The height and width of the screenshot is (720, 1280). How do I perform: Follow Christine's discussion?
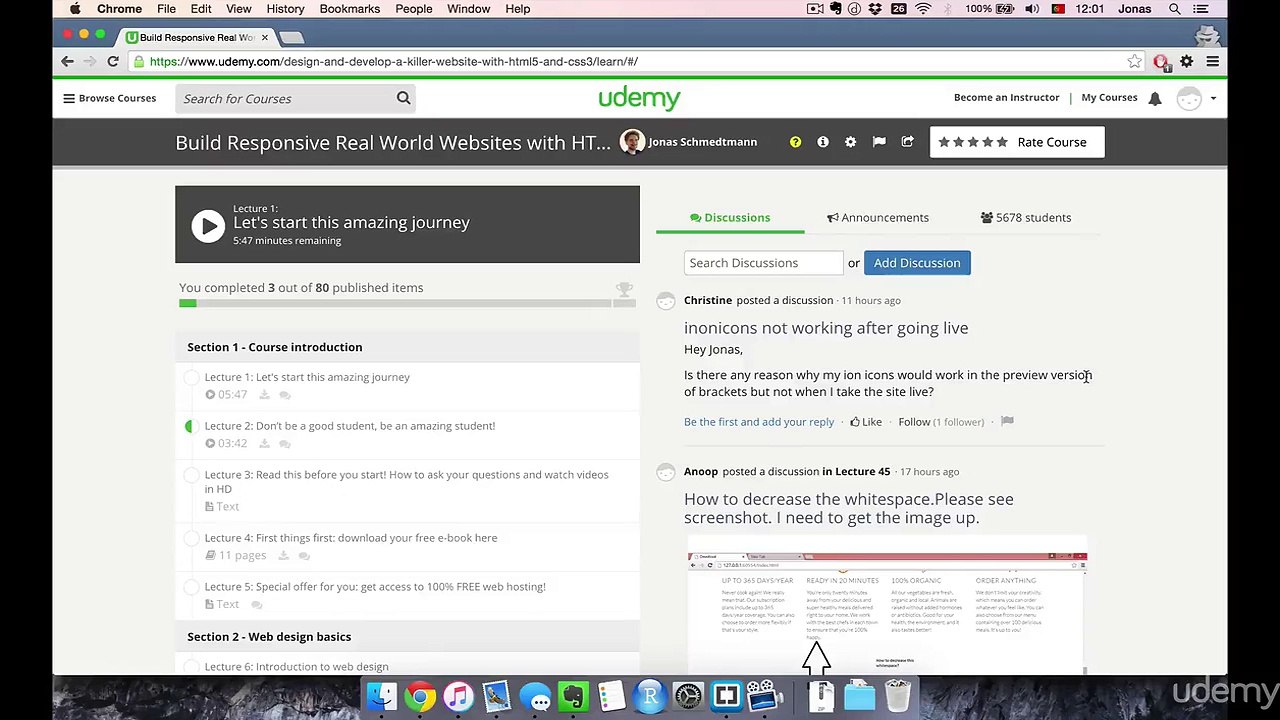click(914, 422)
